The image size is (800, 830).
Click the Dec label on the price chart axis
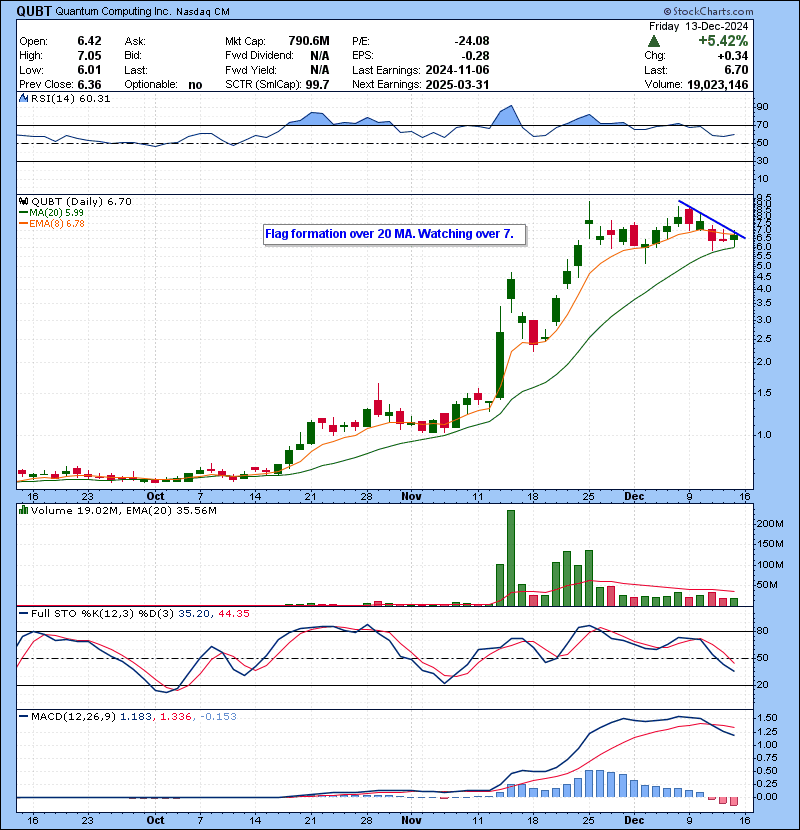point(634,497)
